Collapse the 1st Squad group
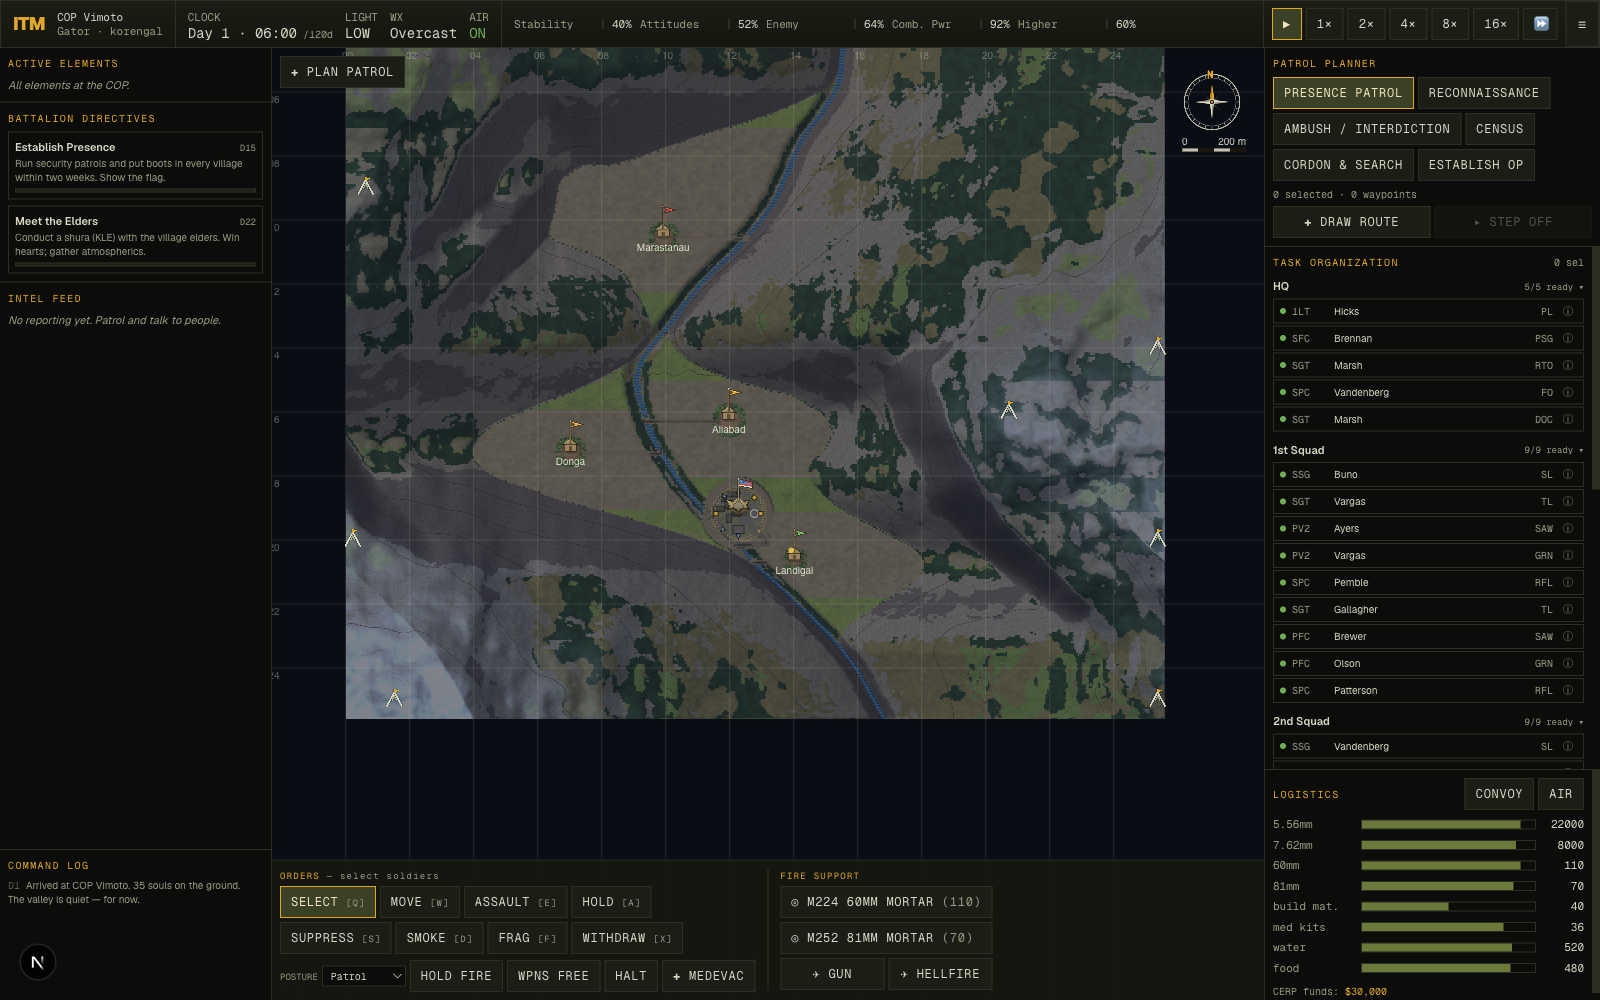 click(1428, 450)
